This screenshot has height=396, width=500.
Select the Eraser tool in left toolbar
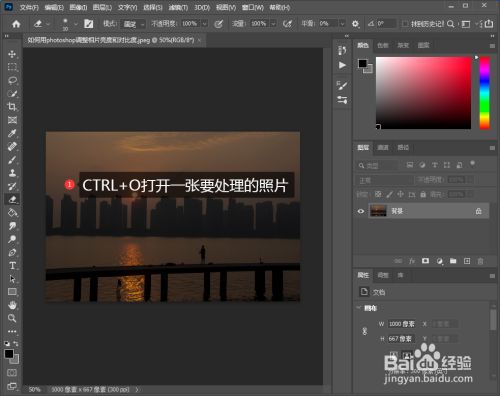pyautogui.click(x=12, y=199)
